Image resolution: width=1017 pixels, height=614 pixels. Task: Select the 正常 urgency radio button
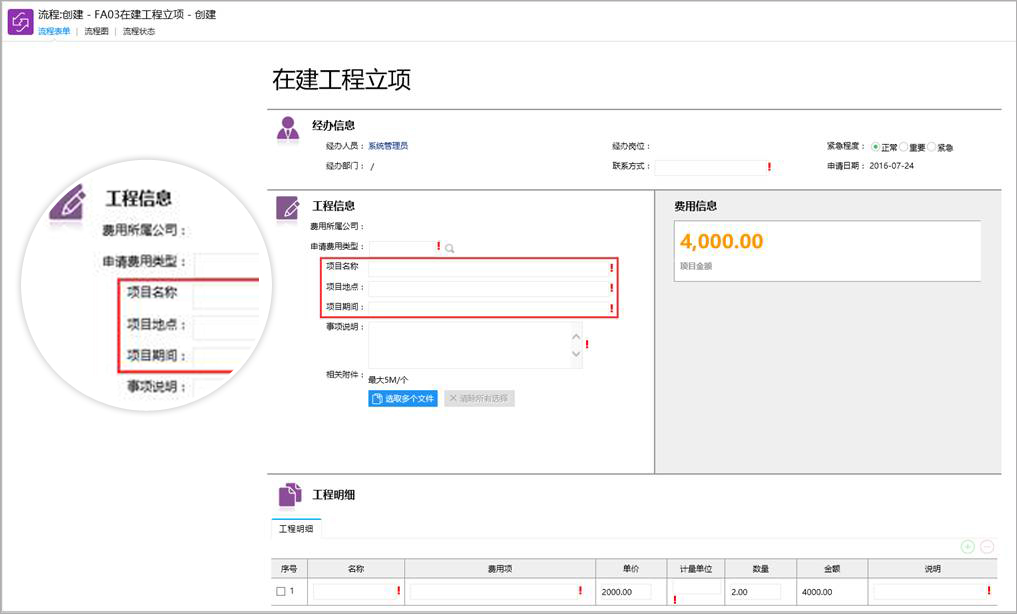tap(875, 147)
